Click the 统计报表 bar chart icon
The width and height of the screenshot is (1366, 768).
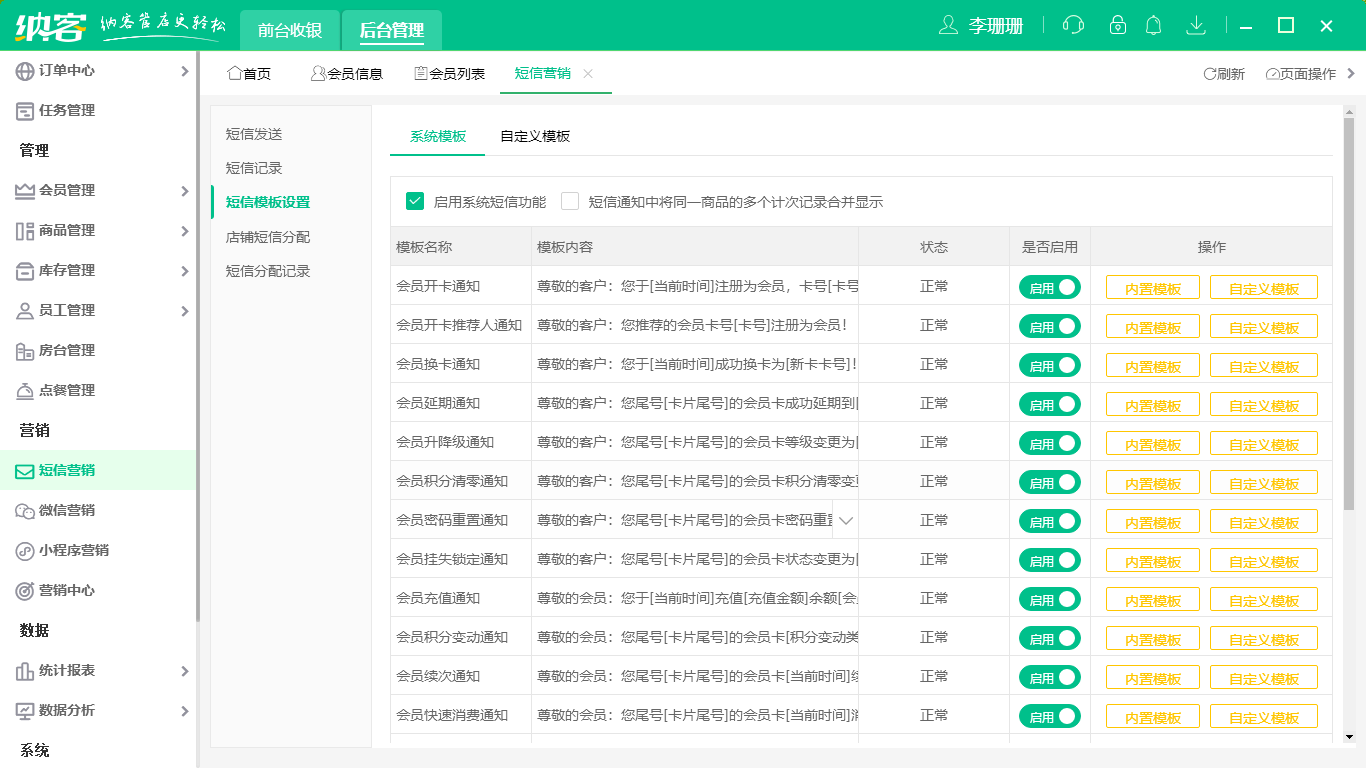[25, 671]
